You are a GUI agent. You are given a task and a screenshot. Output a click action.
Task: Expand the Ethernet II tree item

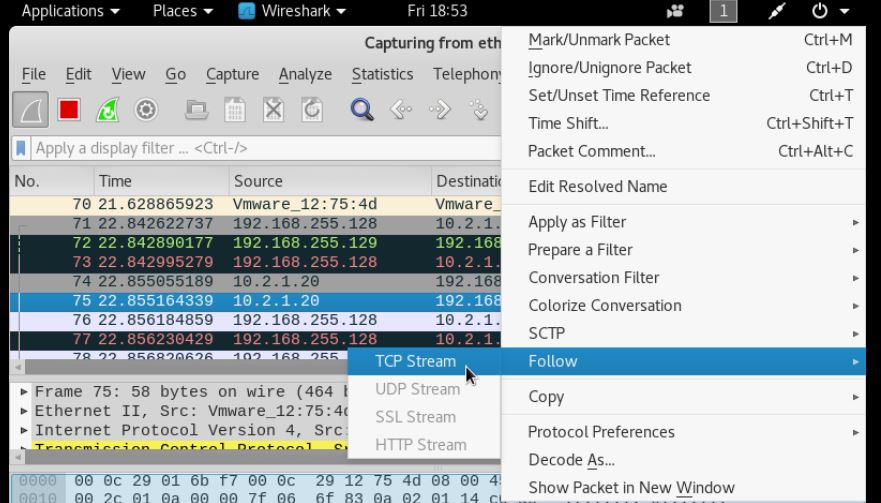[24, 411]
